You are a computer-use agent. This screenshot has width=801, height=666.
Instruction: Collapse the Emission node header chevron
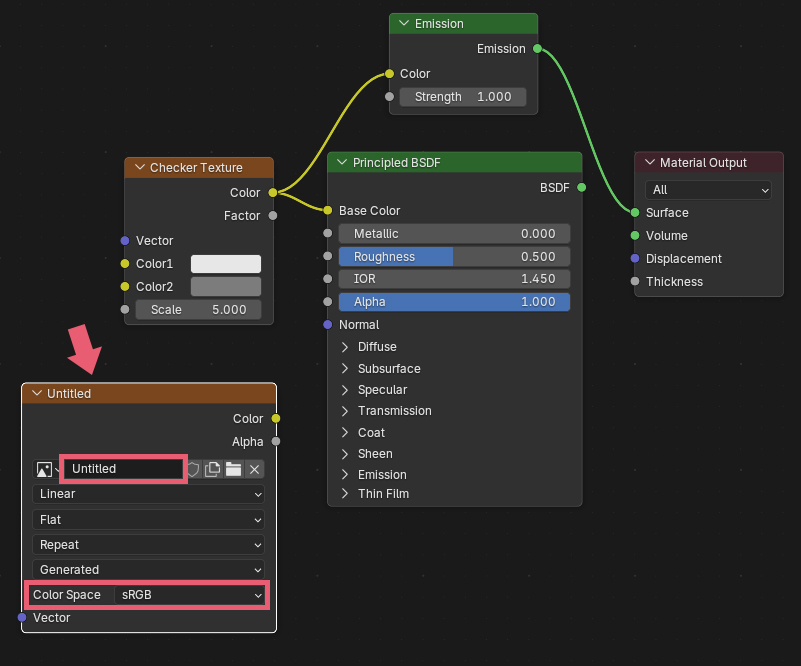(x=404, y=24)
